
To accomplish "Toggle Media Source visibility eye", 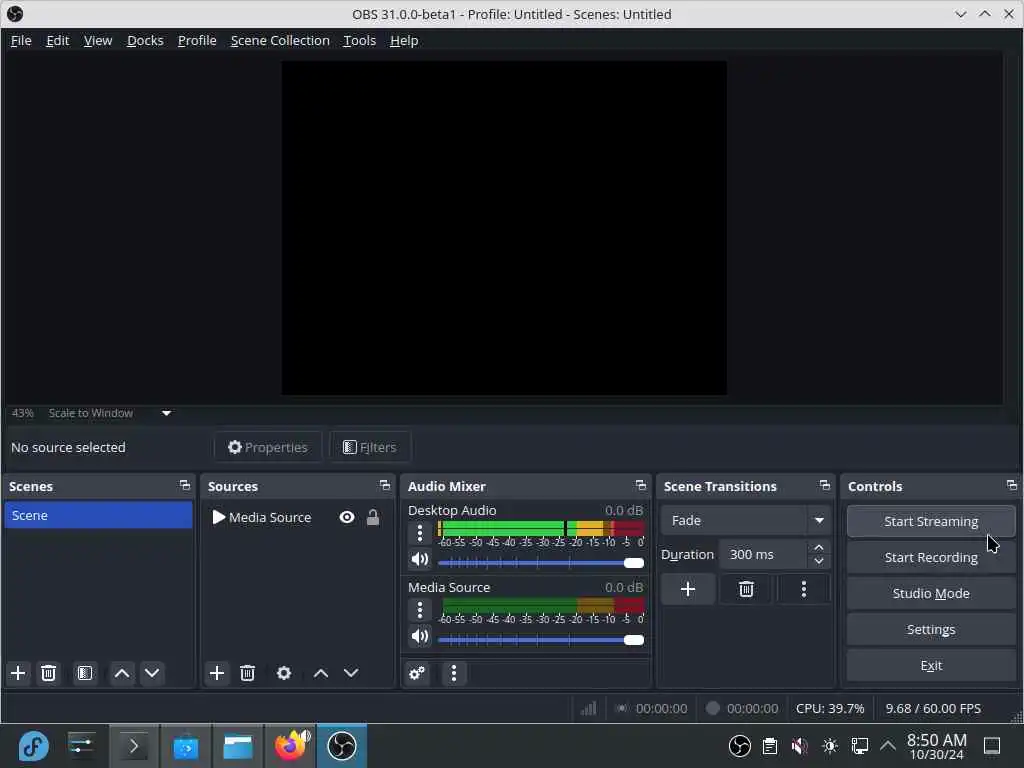I will (x=347, y=517).
